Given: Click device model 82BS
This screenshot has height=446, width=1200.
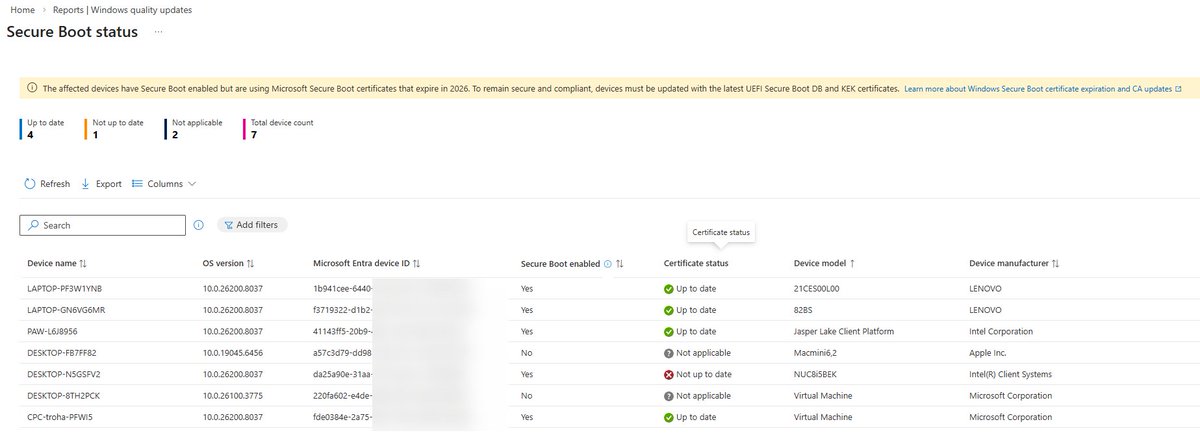Looking at the screenshot, I should click(804, 310).
